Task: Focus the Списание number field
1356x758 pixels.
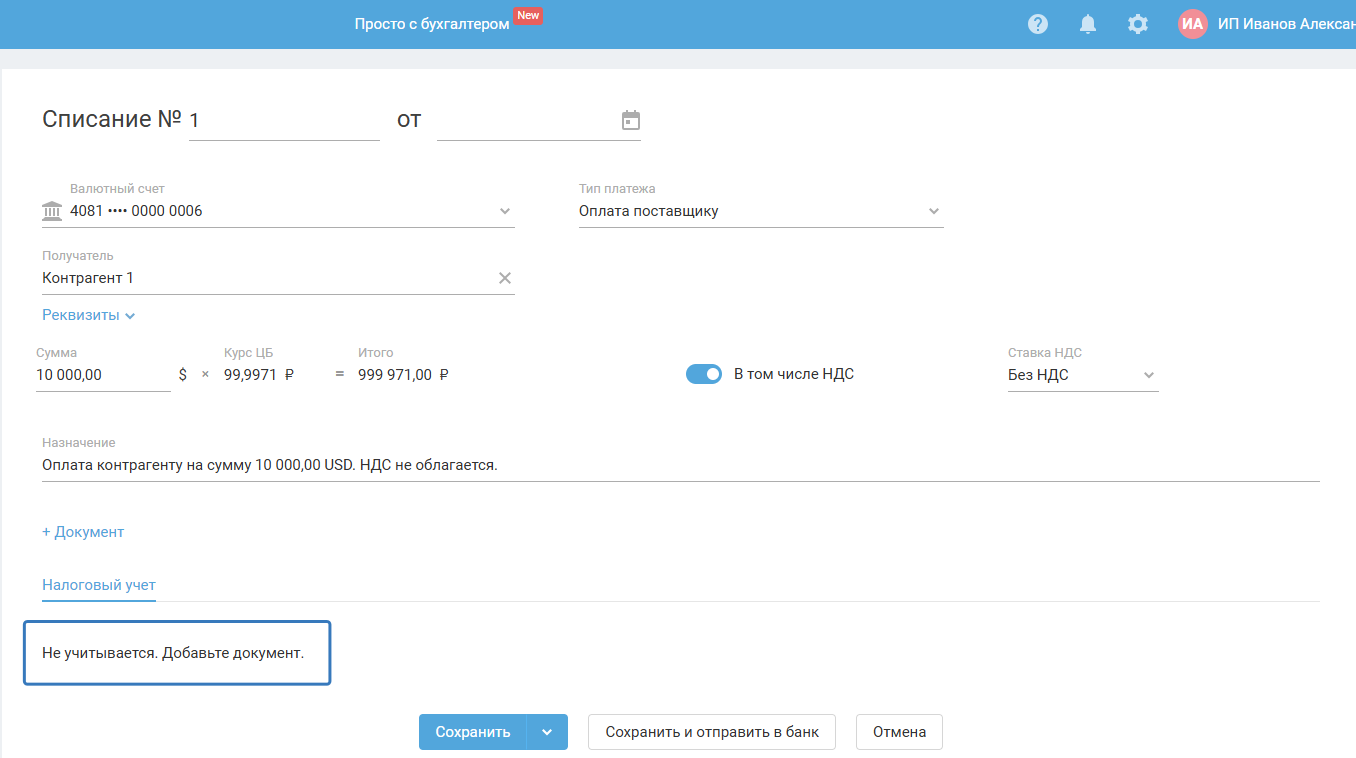Action: coord(284,121)
